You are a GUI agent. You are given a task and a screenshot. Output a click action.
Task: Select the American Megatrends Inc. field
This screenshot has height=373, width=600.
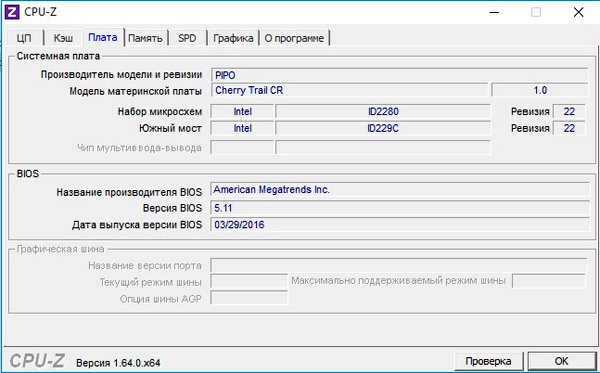(400, 189)
